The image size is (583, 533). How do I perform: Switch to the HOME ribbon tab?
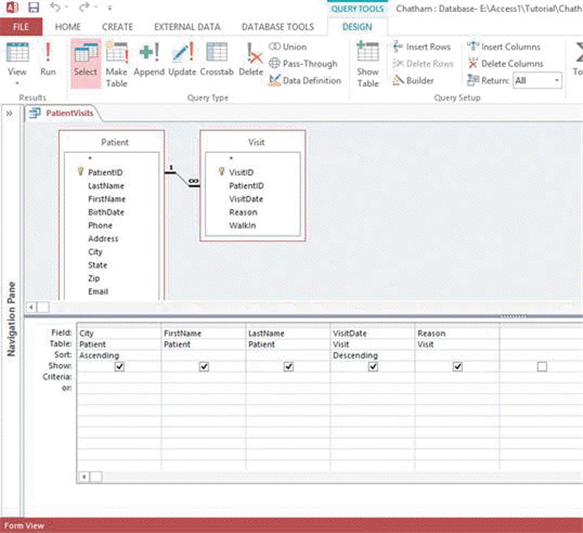68,27
